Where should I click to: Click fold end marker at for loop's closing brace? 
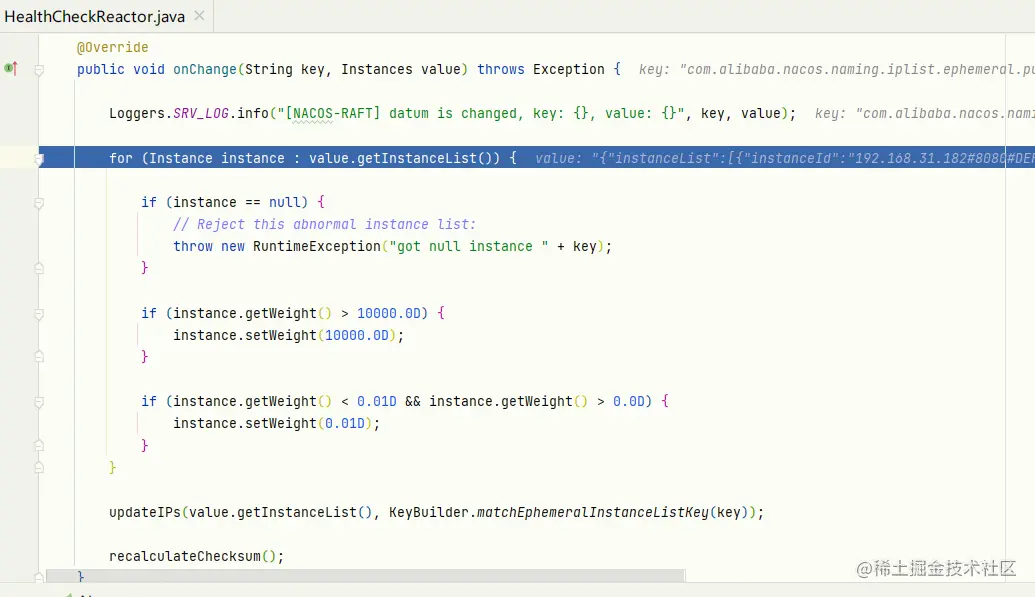[x=39, y=468]
